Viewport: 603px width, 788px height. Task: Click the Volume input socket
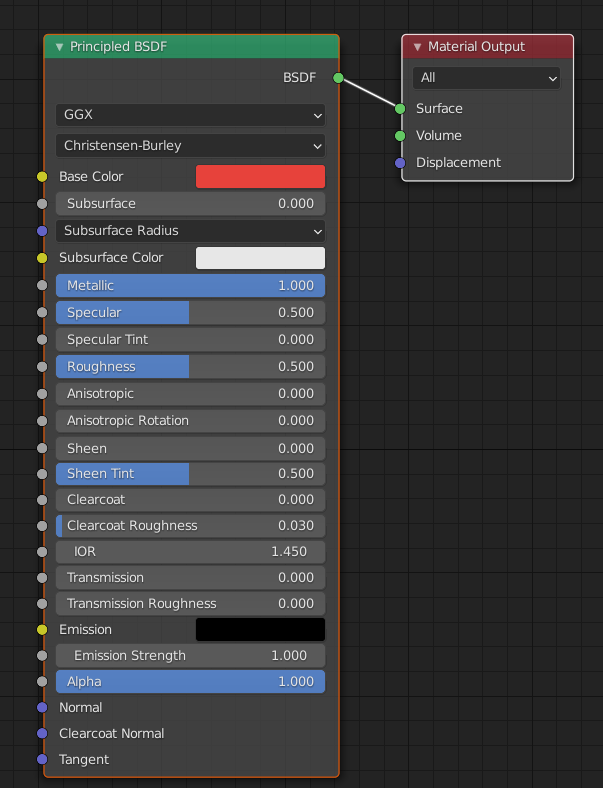400,136
